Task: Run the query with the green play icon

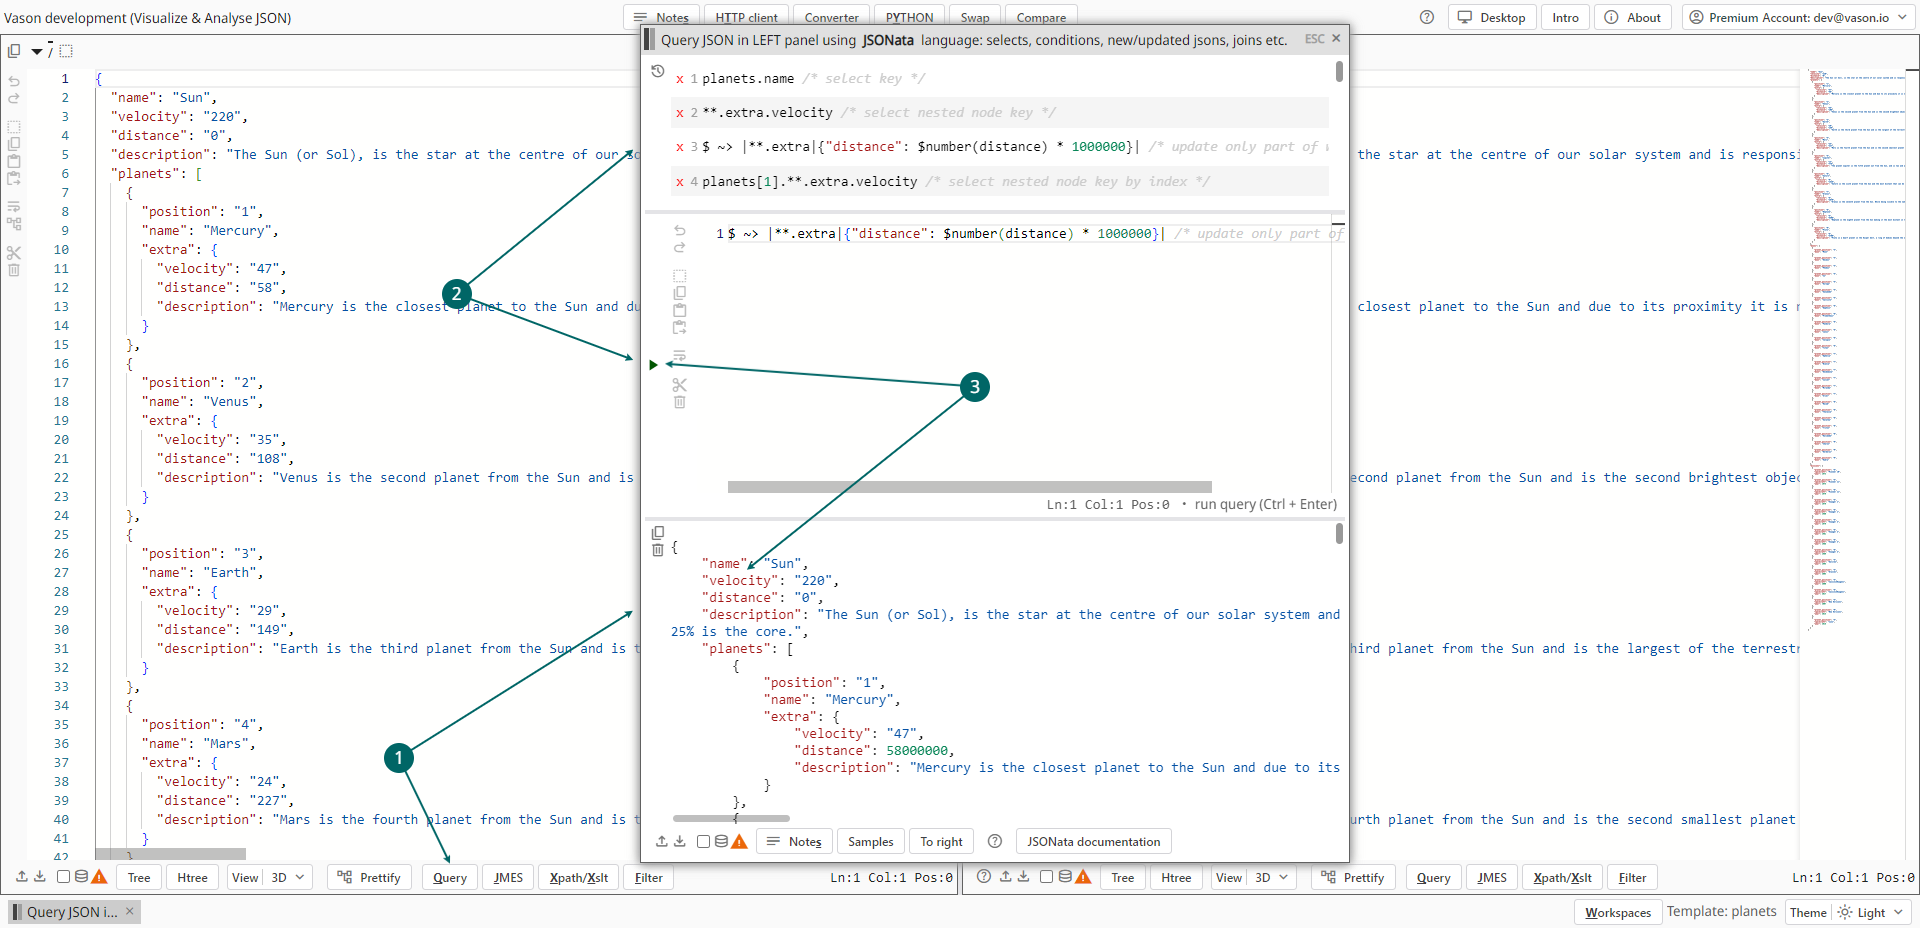Action: (653, 365)
